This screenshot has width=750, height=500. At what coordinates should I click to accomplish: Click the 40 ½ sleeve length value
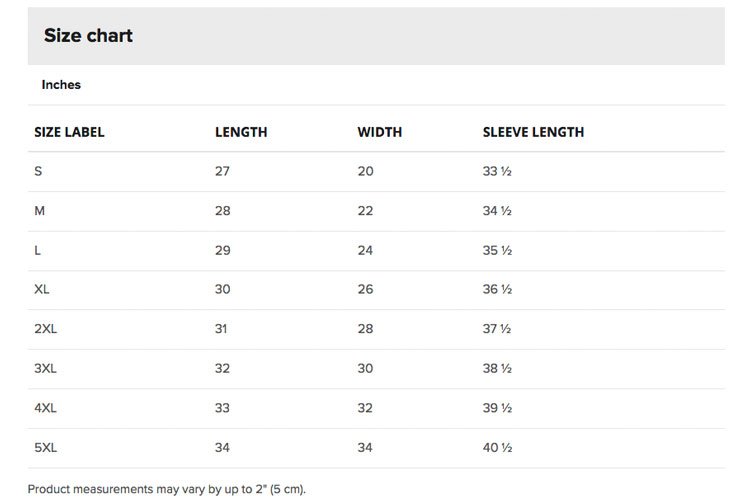497,448
